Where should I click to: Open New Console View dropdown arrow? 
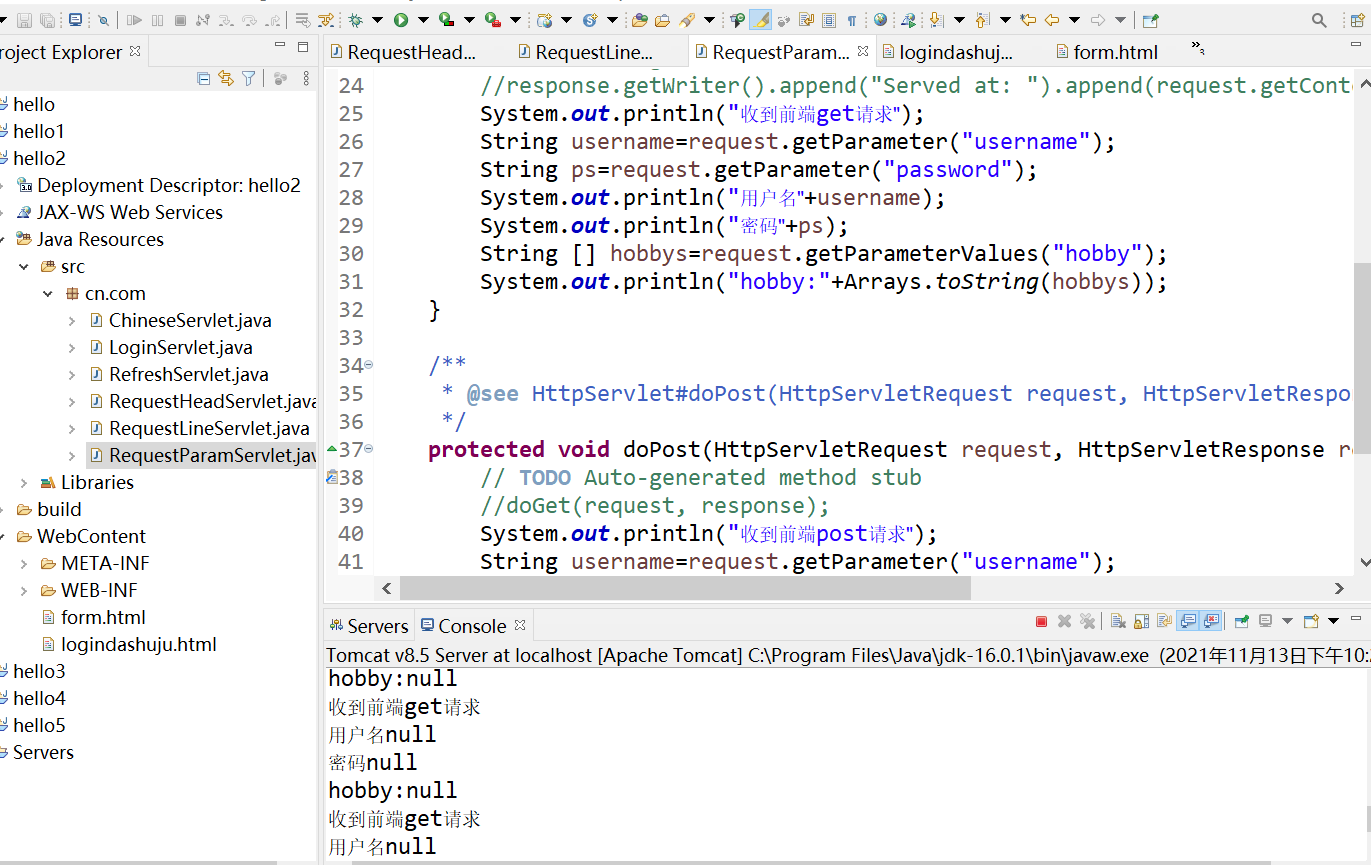pos(1333,622)
